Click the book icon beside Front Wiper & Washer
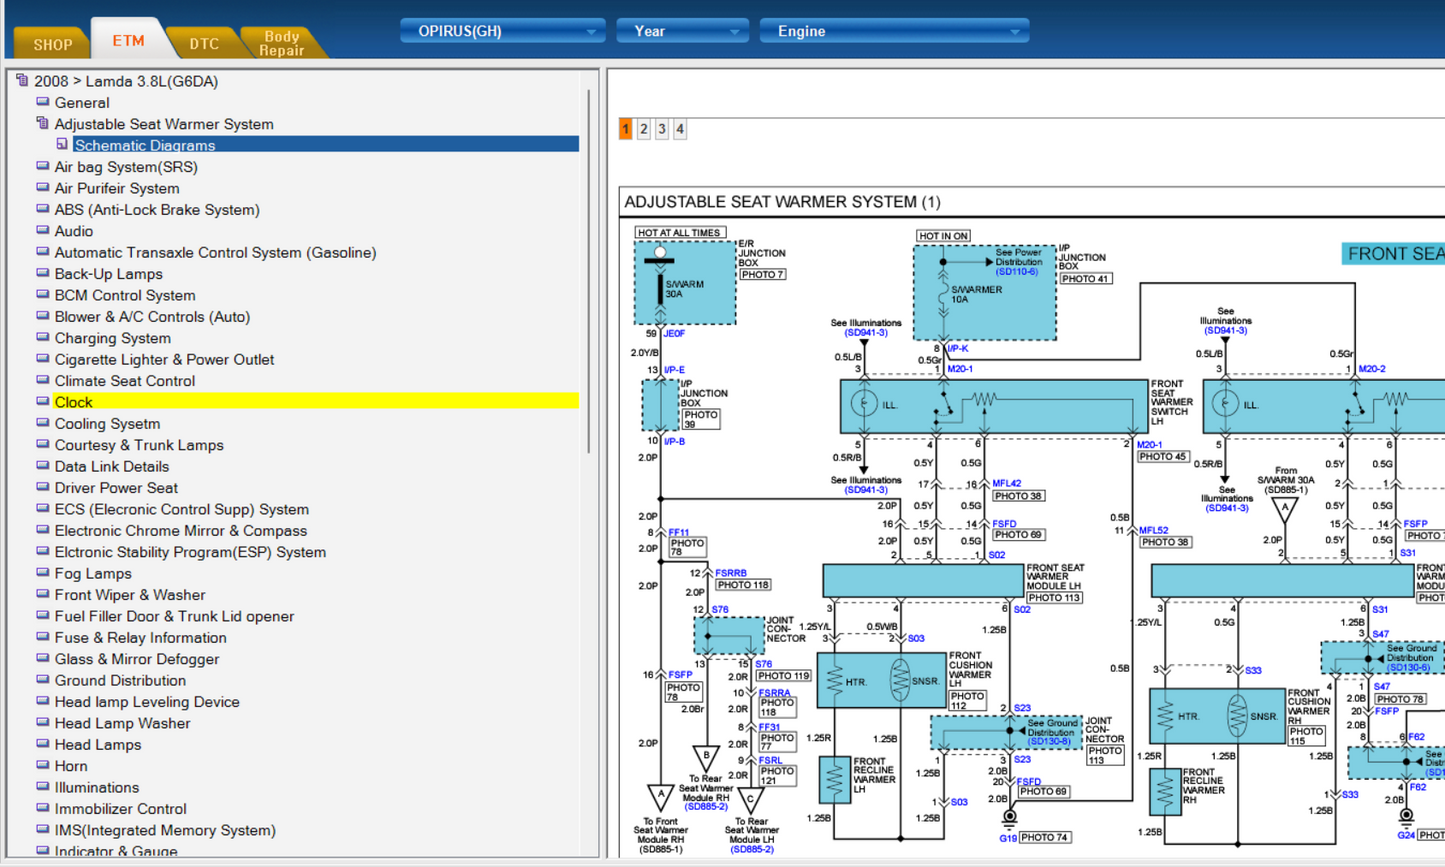Viewport: 1445px width, 867px height. tap(42, 594)
